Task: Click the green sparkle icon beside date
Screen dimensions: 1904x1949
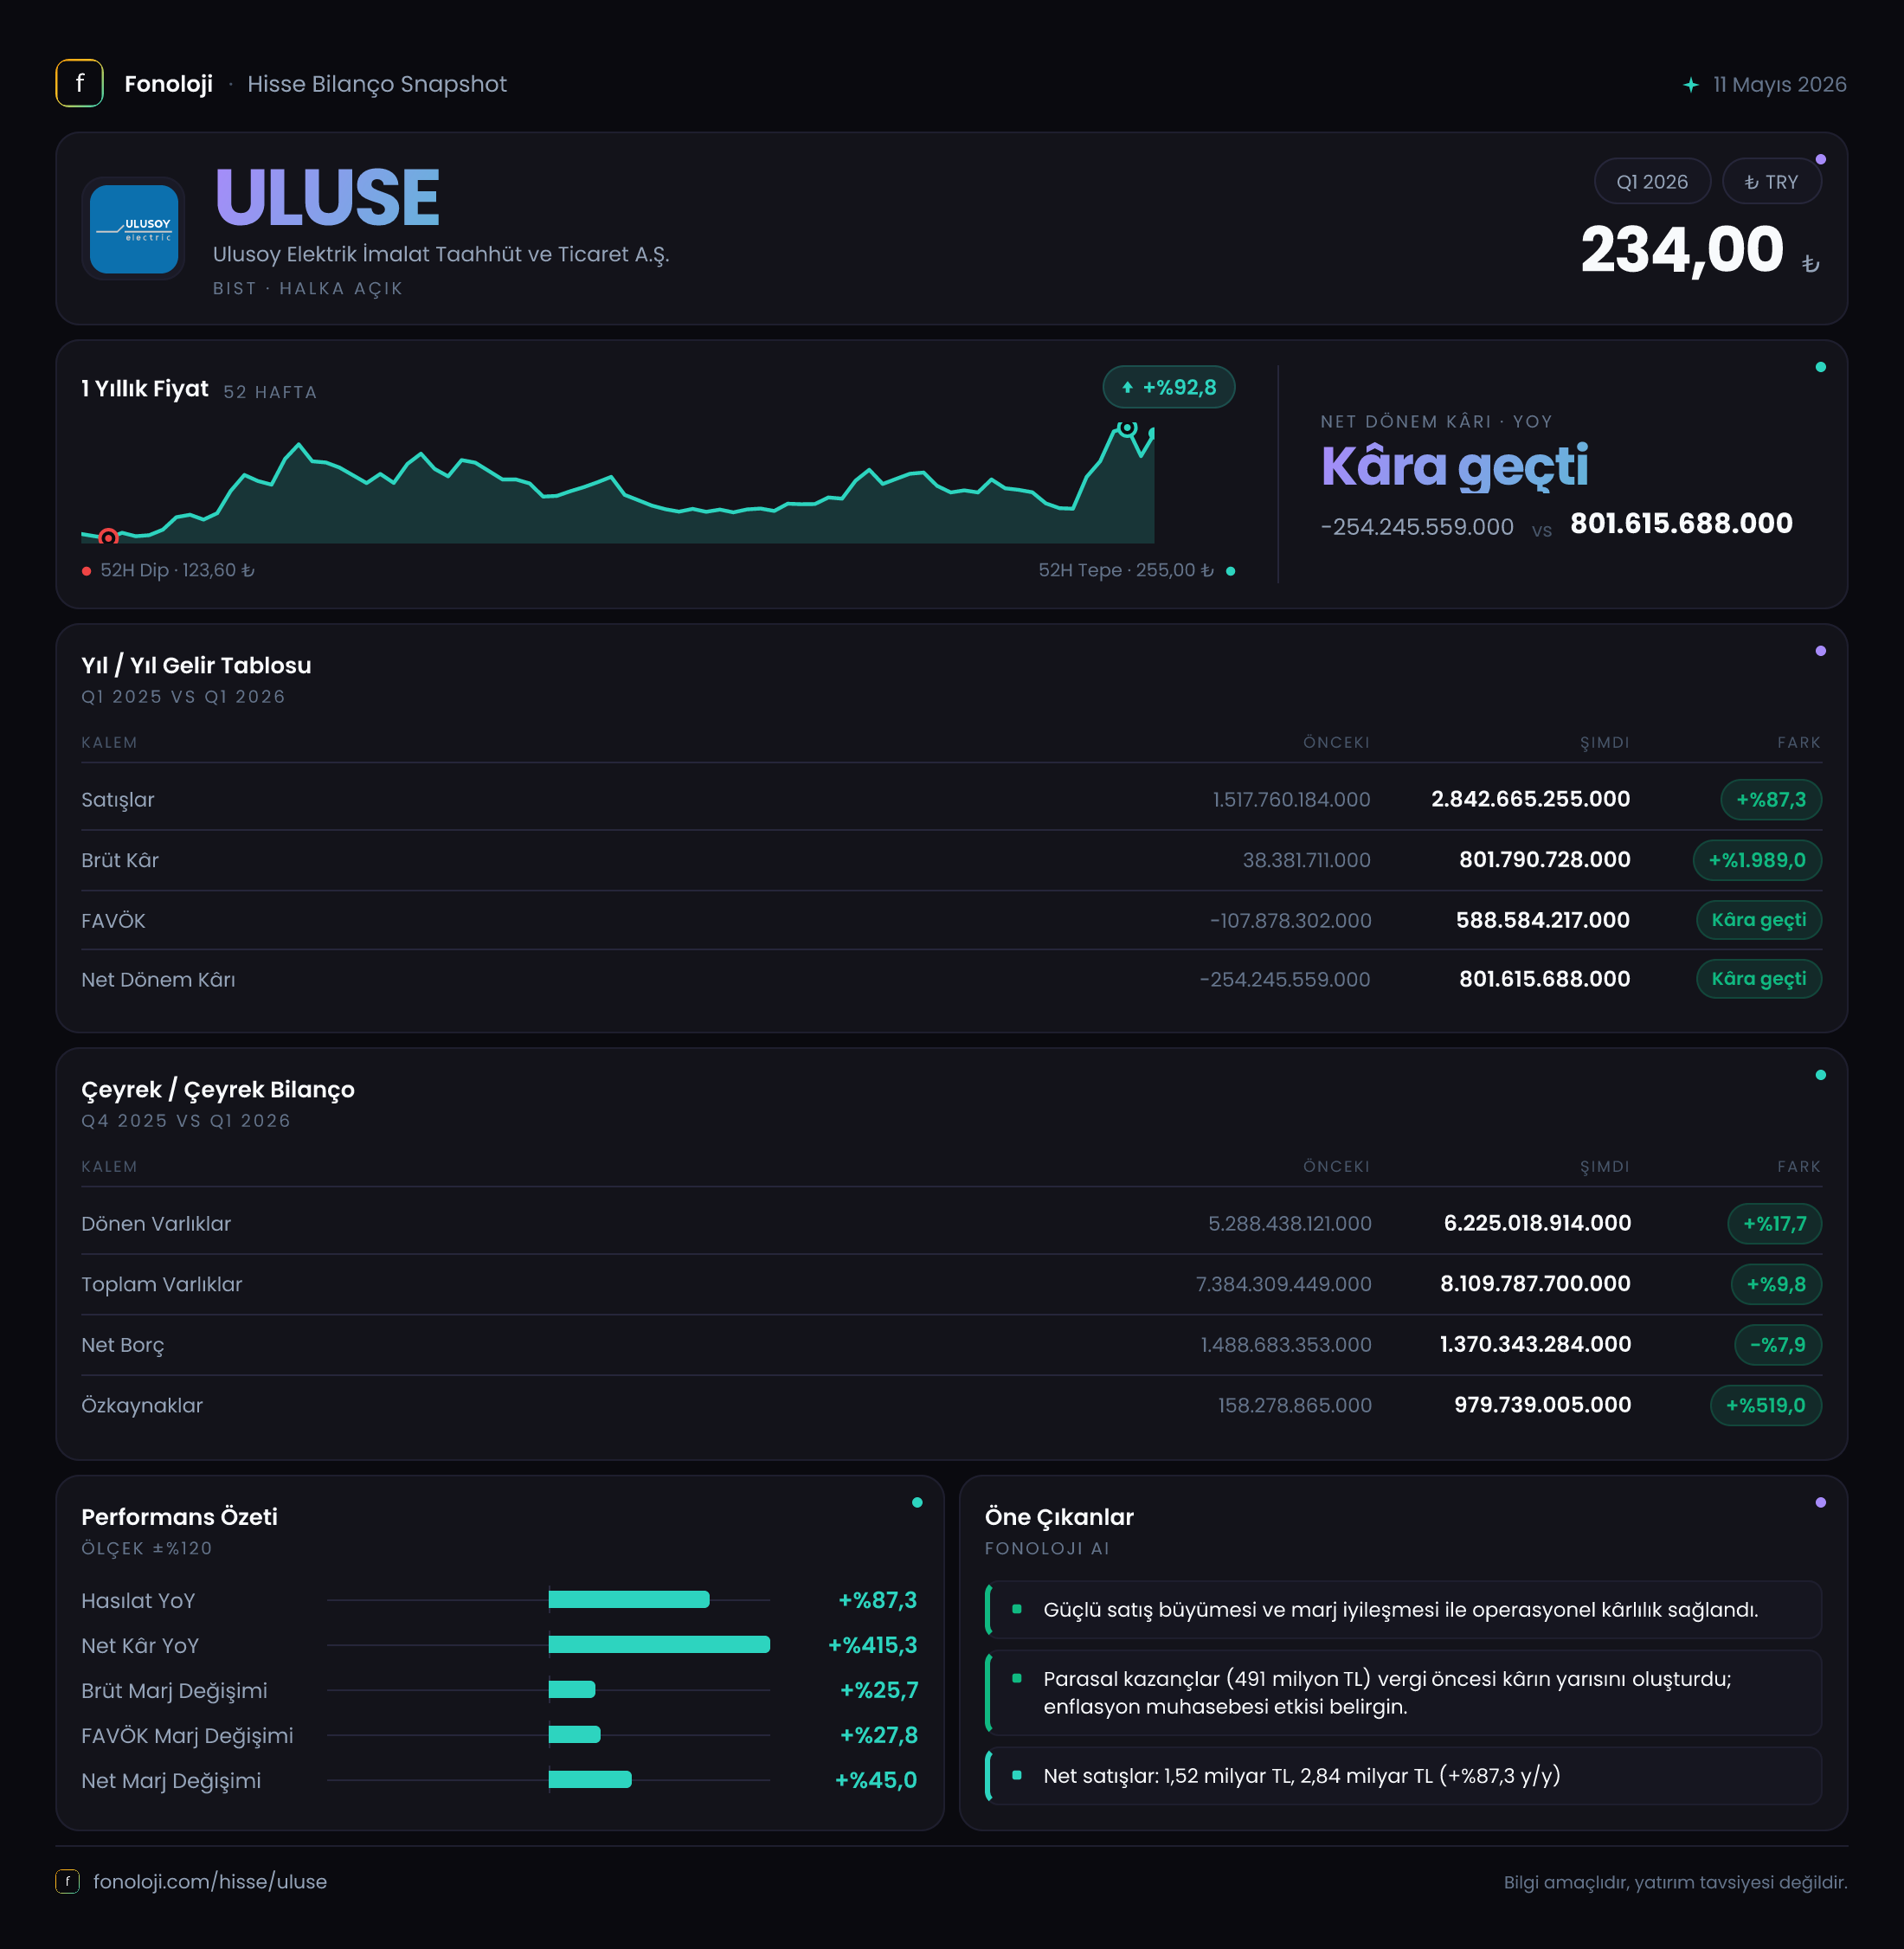Action: (1690, 85)
